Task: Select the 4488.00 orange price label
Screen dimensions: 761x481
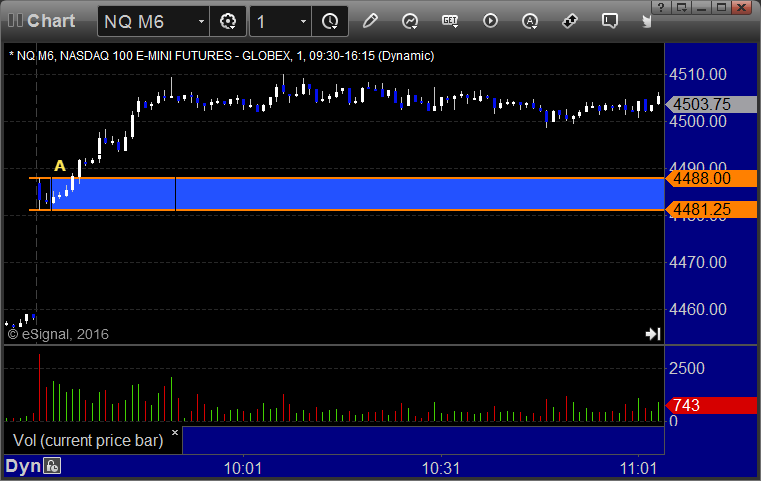Action: coord(711,179)
